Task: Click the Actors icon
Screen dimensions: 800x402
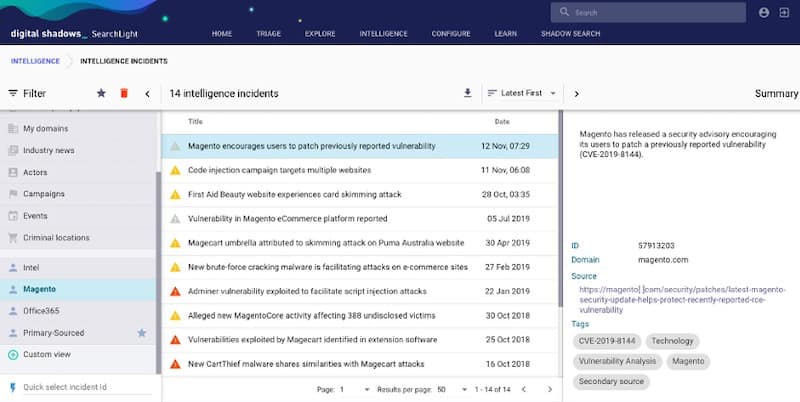Action: coord(13,172)
